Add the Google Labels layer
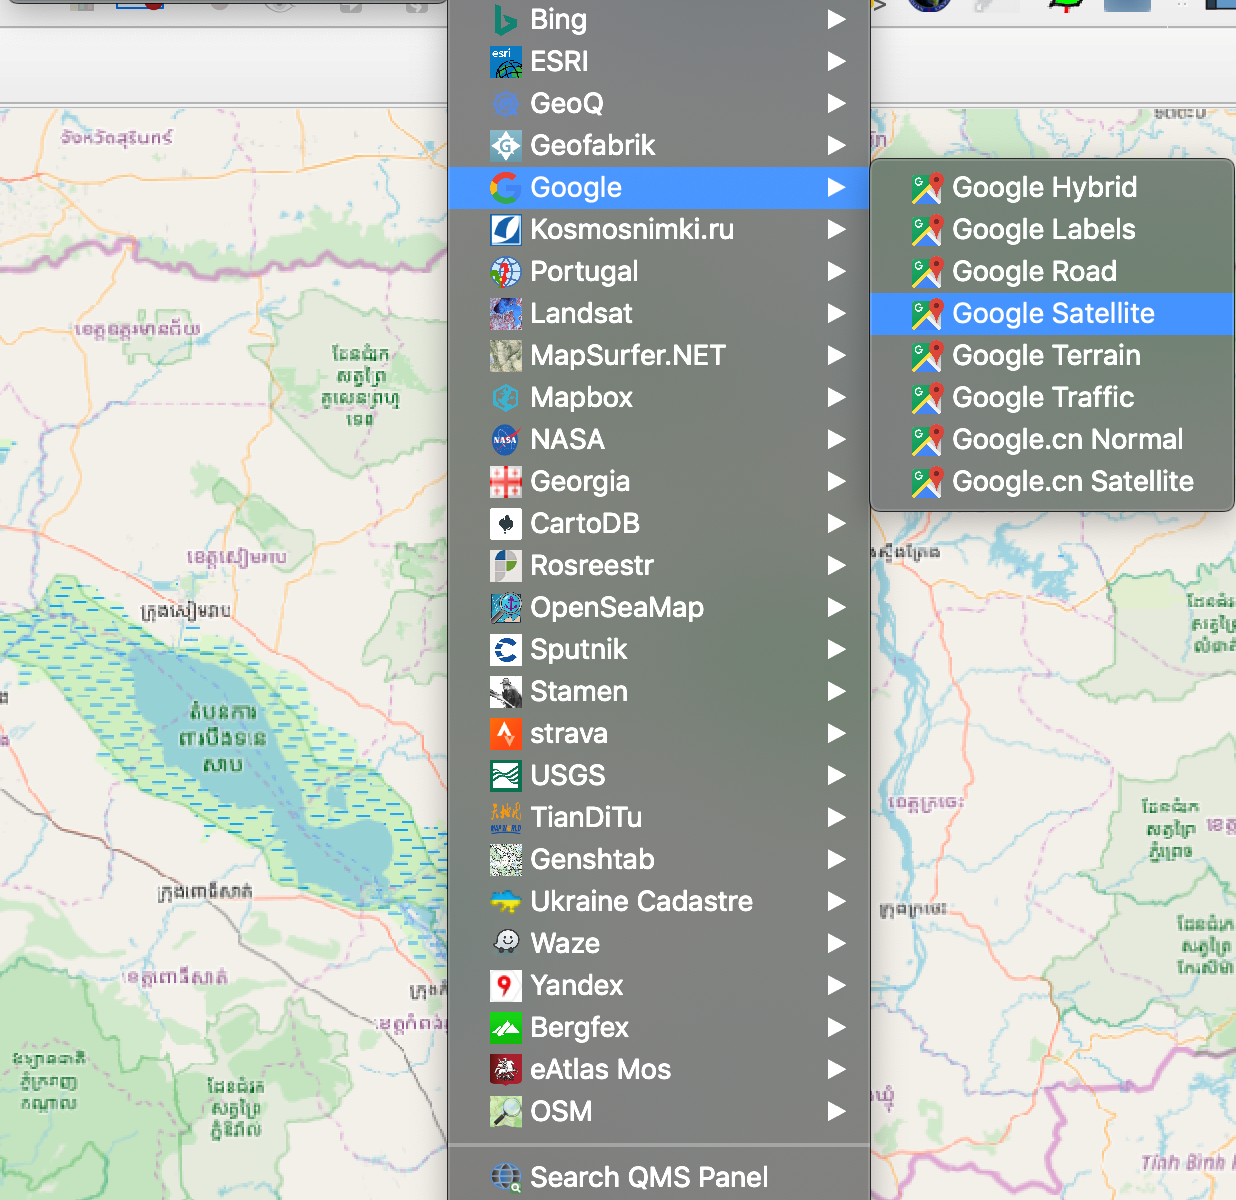 coord(1051,230)
